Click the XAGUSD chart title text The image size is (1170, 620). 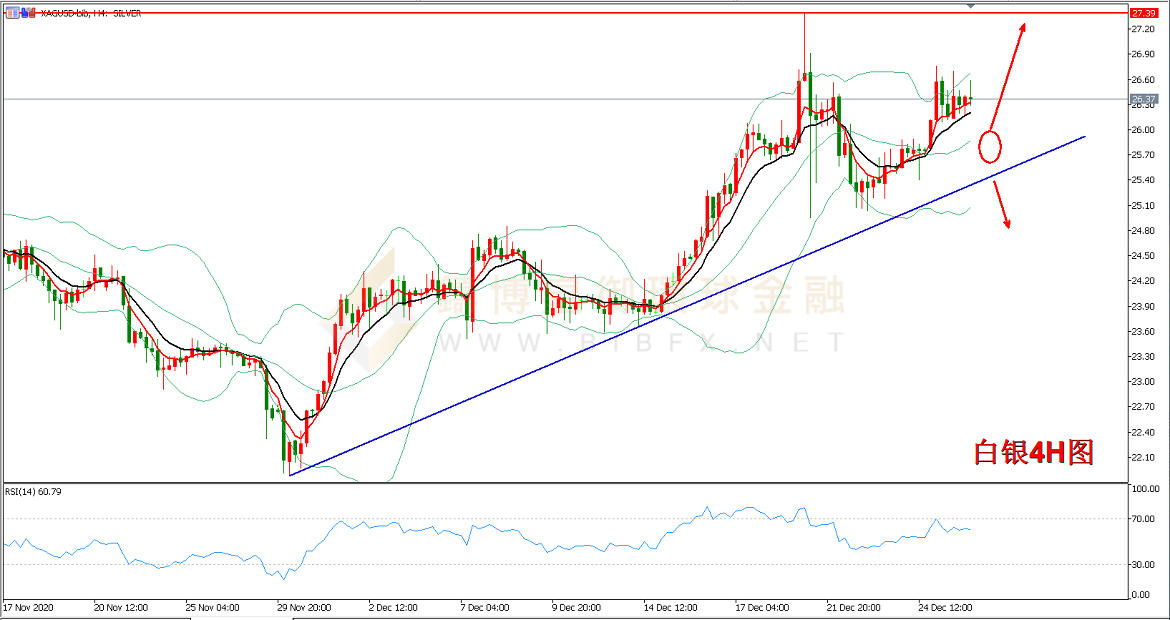tap(89, 13)
